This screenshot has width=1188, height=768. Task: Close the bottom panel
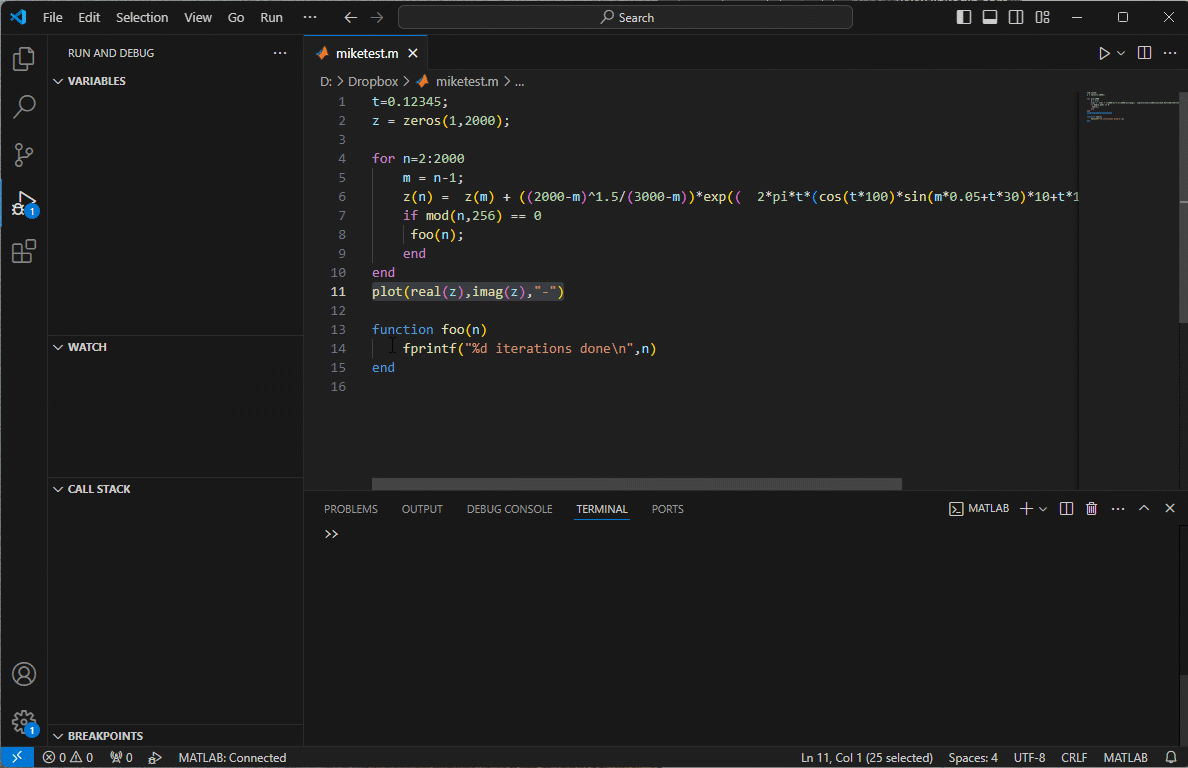point(1170,508)
